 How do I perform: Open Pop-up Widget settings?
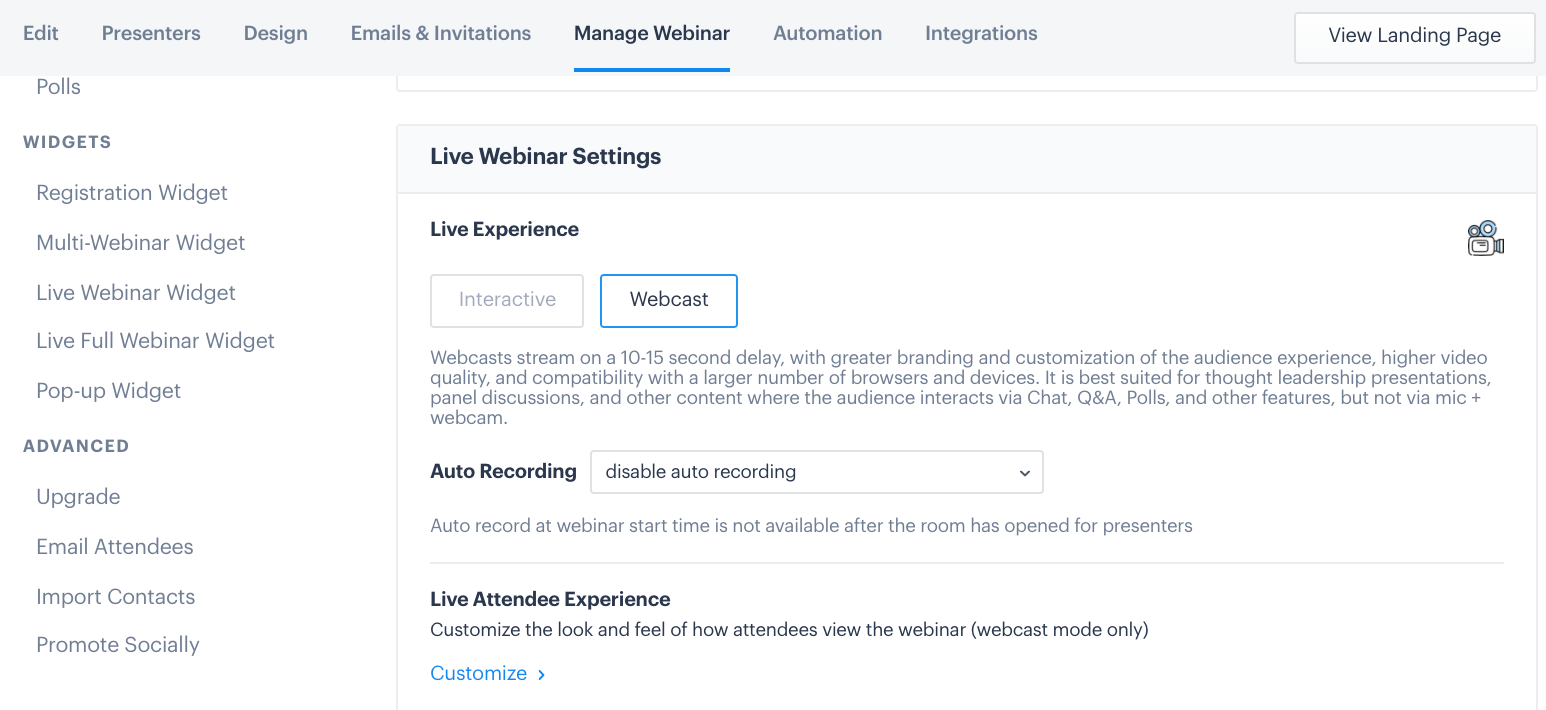(x=109, y=391)
